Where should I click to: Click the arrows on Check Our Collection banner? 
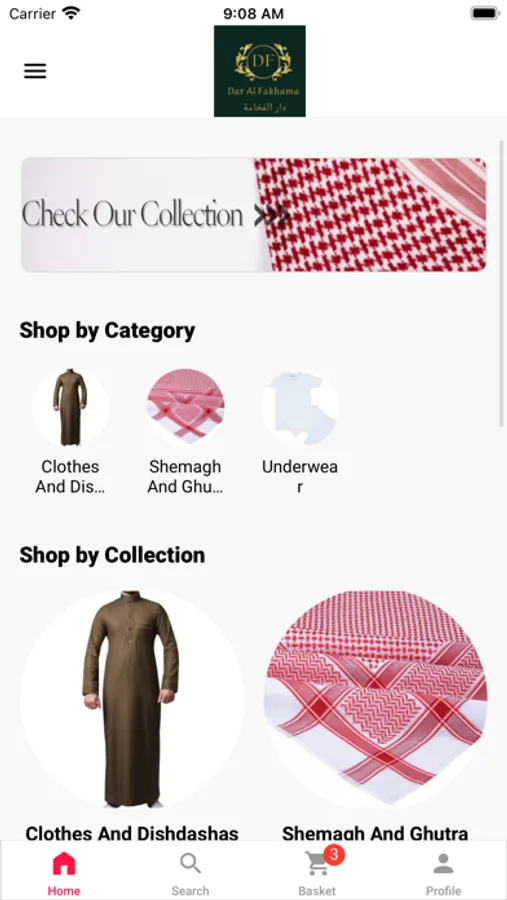coord(271,215)
